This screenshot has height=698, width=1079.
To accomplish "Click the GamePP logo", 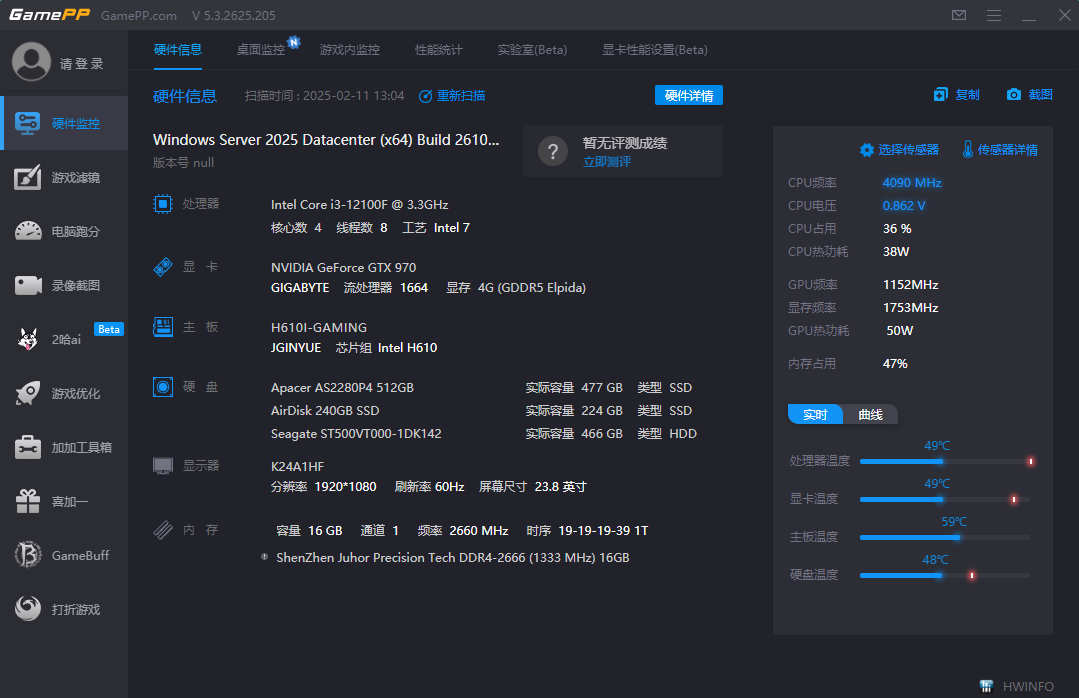I will tap(49, 14).
